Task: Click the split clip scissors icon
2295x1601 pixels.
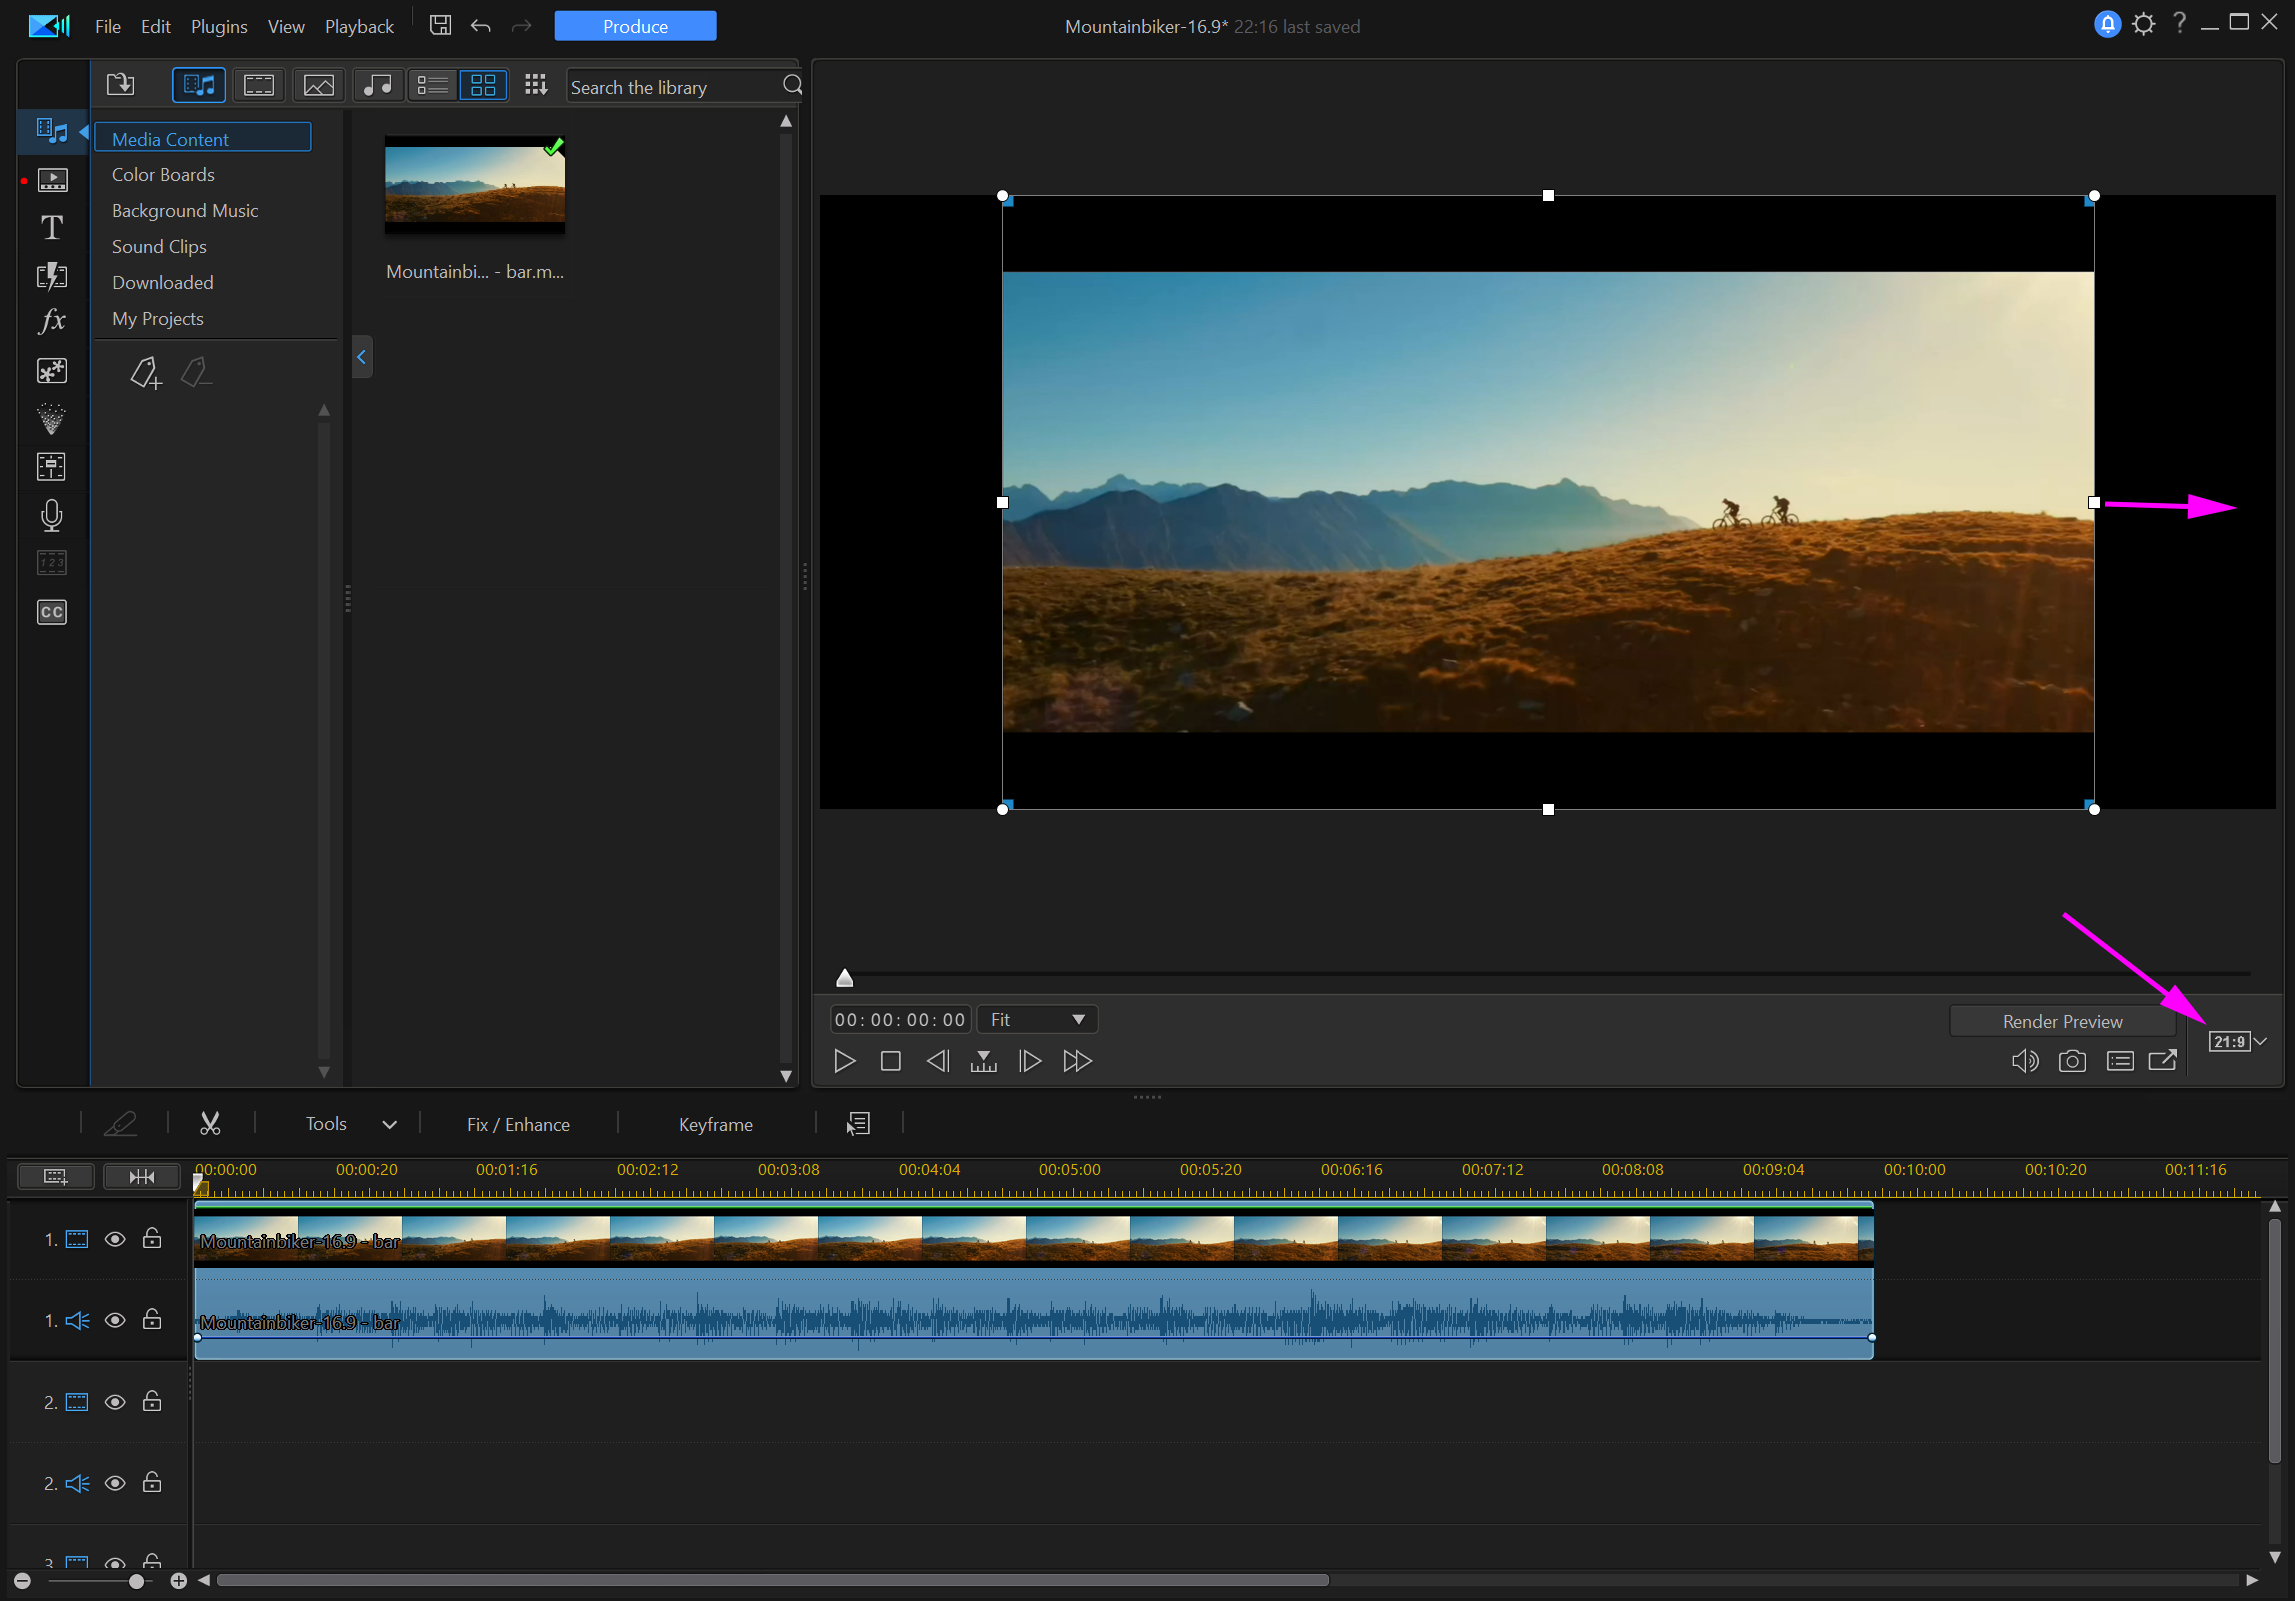Action: pos(210,1124)
